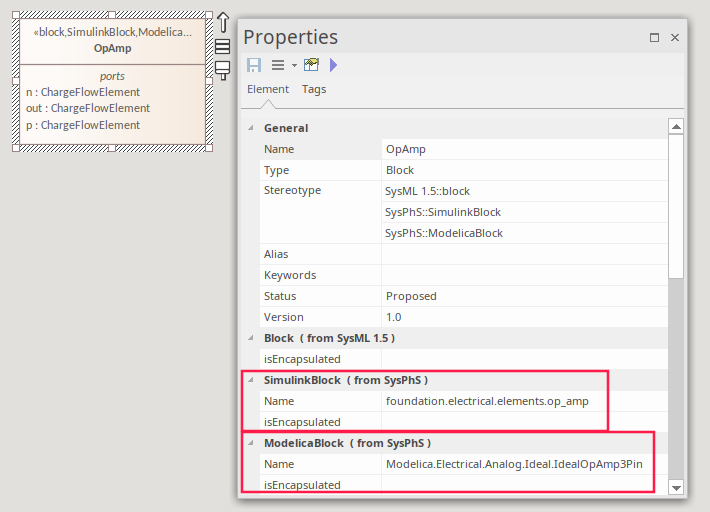Click the compartments list icon beside OpAmp
Screen dimensions: 710x512
[223, 47]
